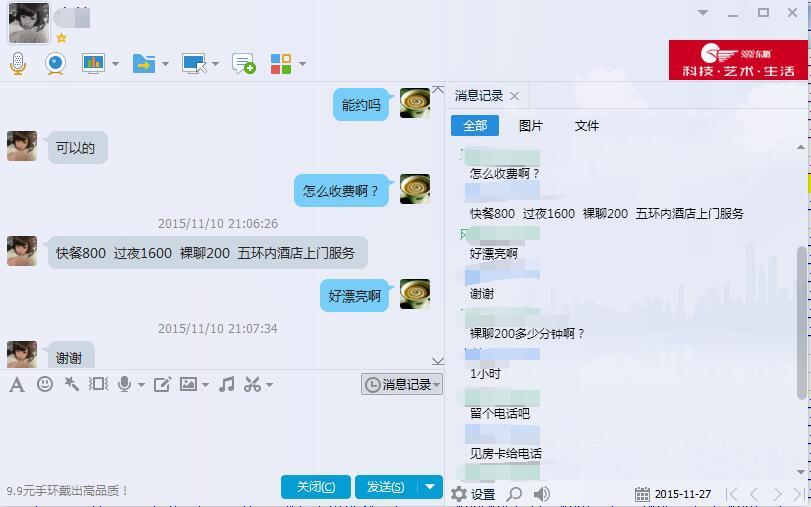Click the font style letter A icon
This screenshot has width=811, height=507.
coord(17,384)
